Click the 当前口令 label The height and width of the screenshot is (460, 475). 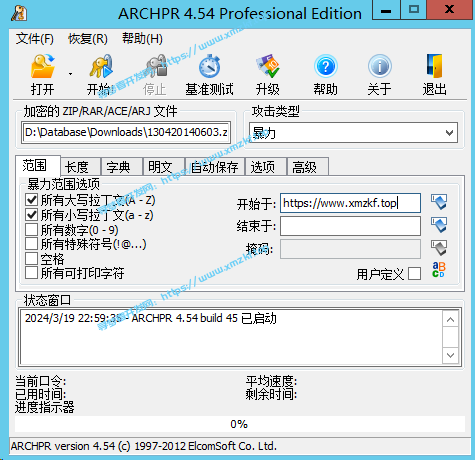pyautogui.click(x=40, y=381)
